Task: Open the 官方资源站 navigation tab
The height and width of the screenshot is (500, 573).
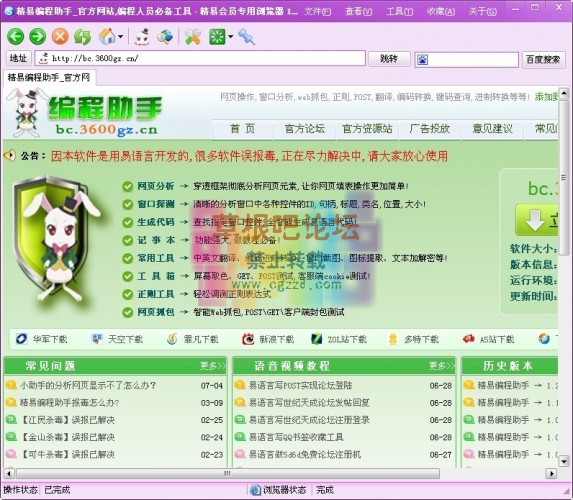Action: tap(367, 129)
